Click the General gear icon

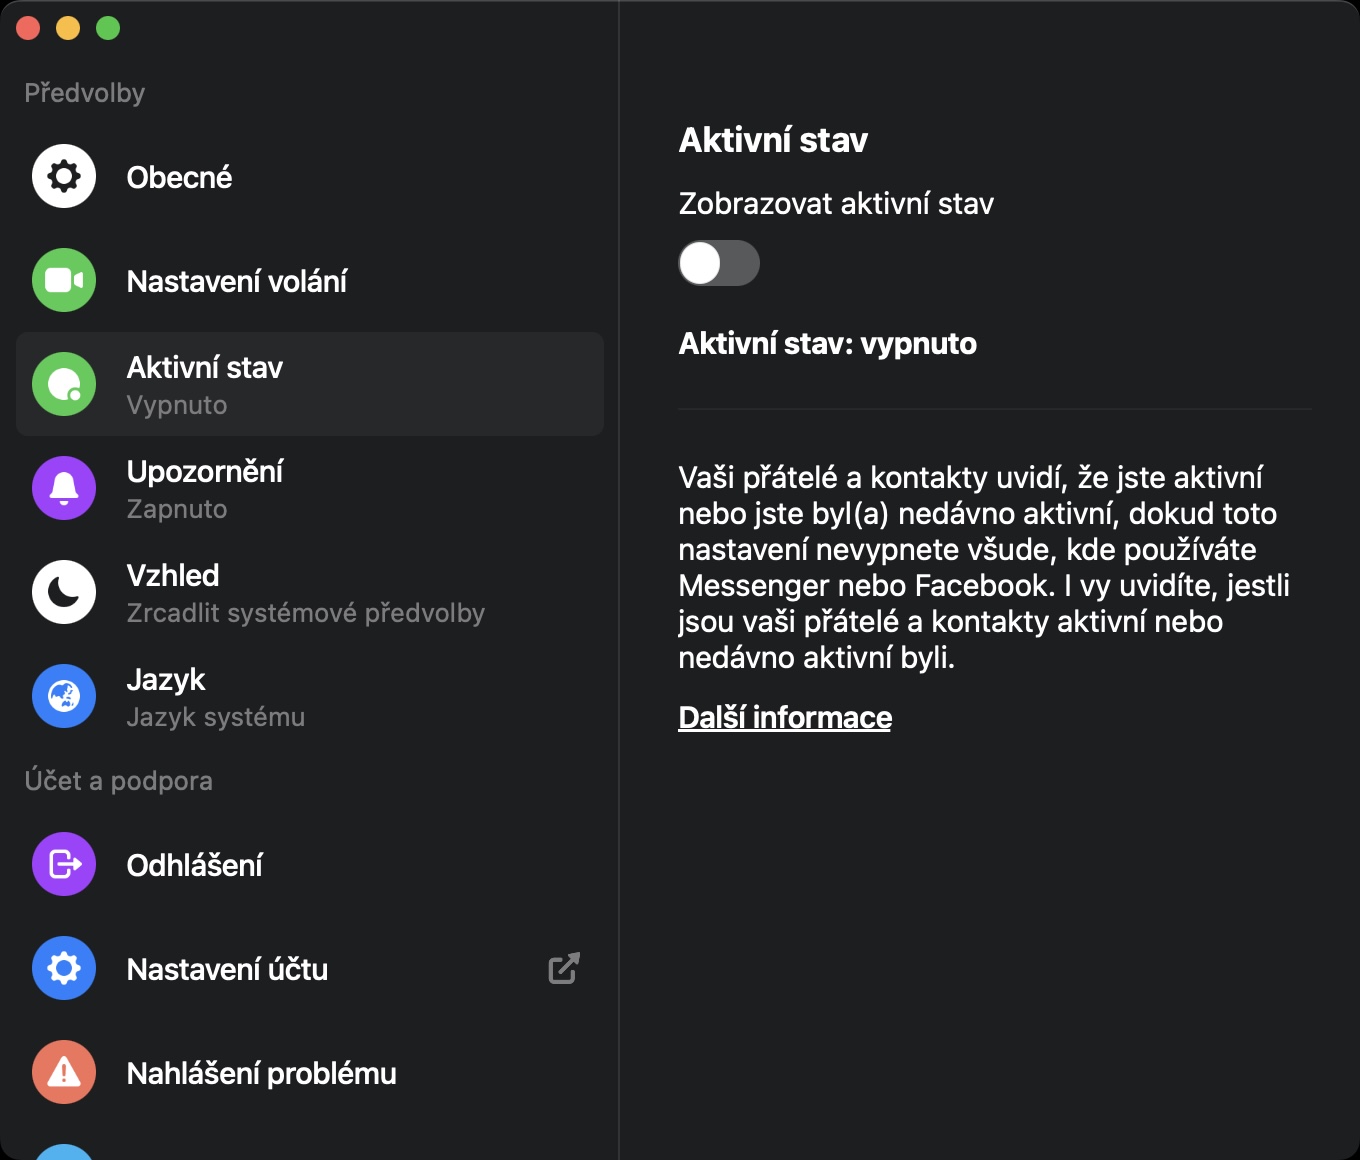pos(64,176)
